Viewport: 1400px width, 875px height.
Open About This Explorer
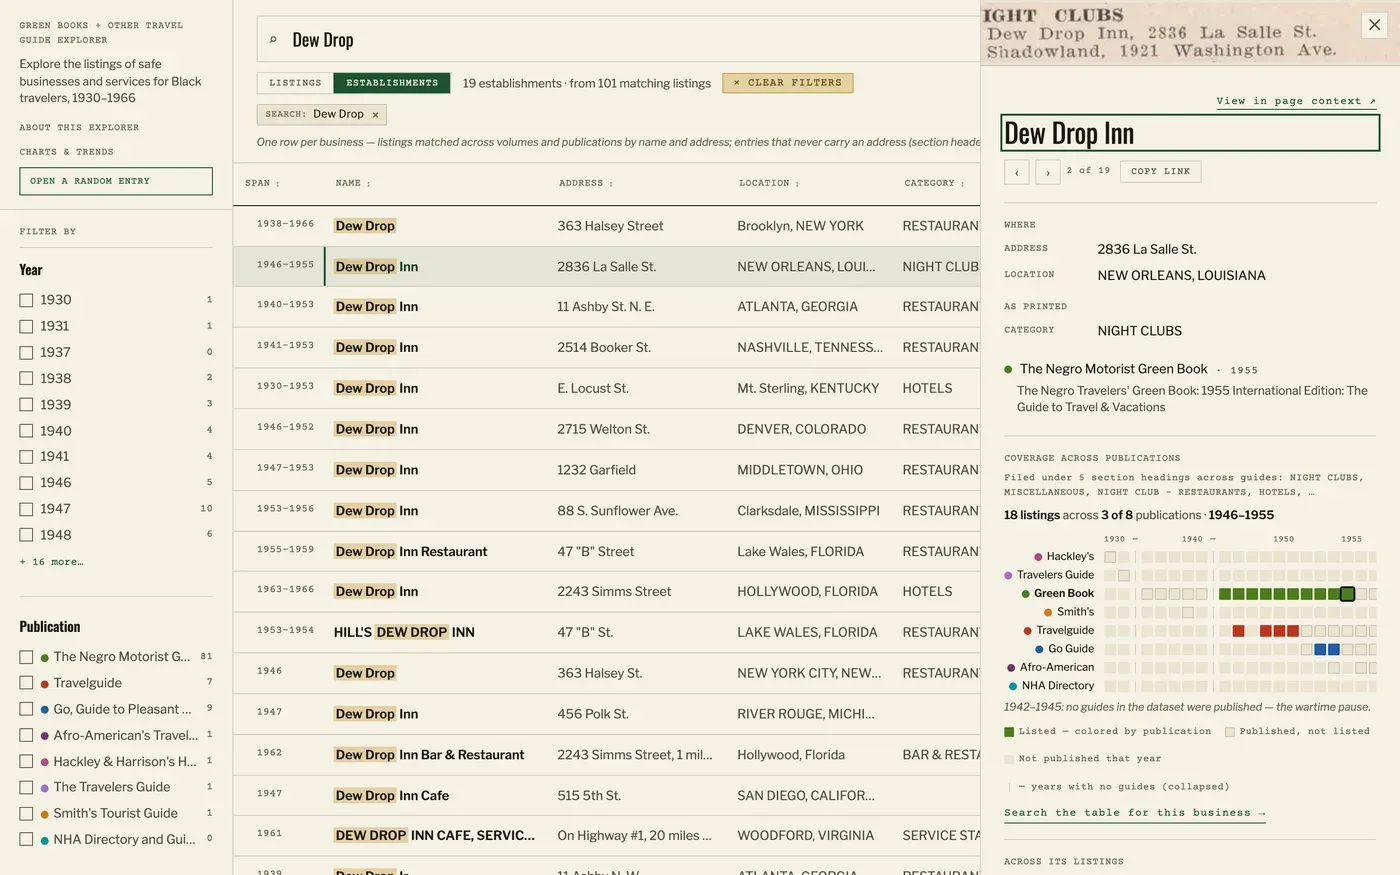(79, 128)
